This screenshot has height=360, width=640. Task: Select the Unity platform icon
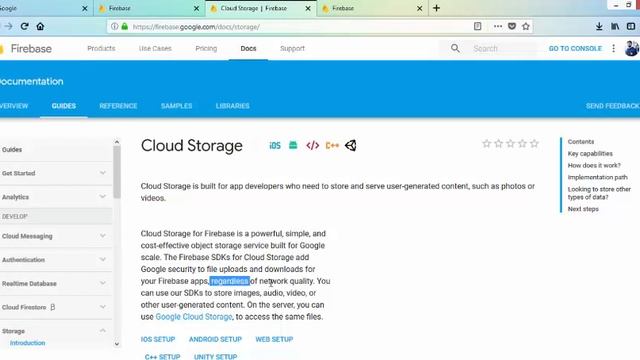pyautogui.click(x=351, y=145)
